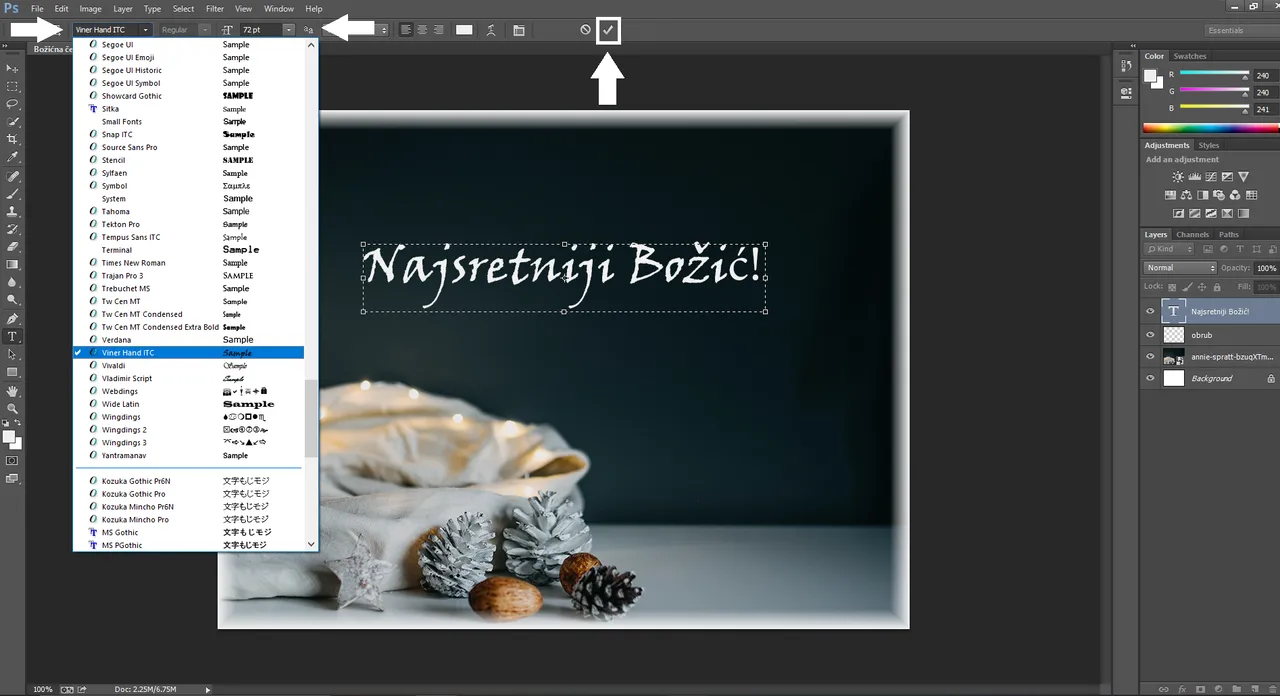Cancel the current text edit
Viewport: 1280px width, 696px height.
coord(585,30)
